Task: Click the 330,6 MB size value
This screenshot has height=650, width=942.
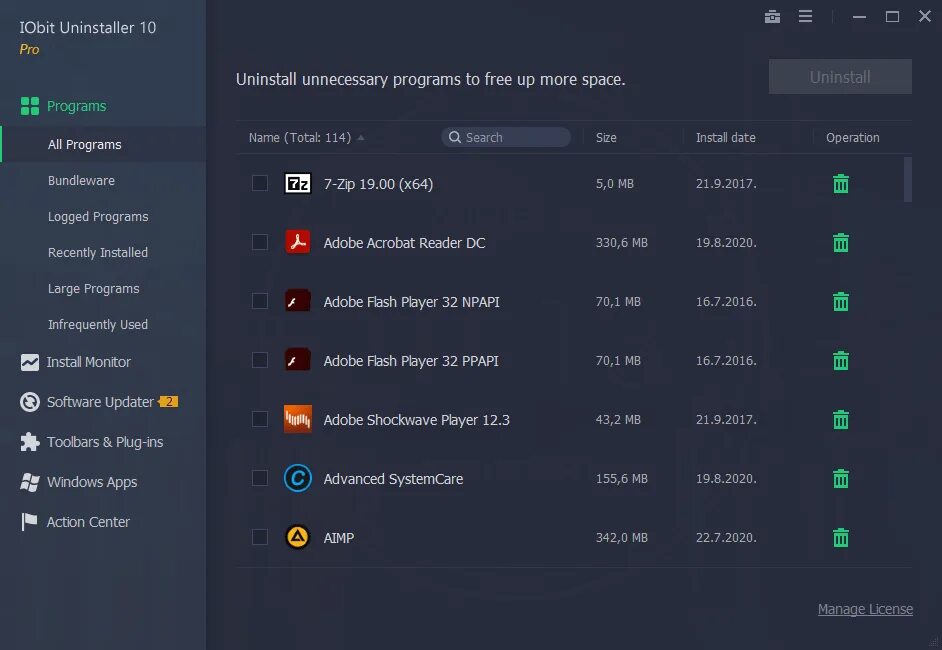Action: point(622,243)
